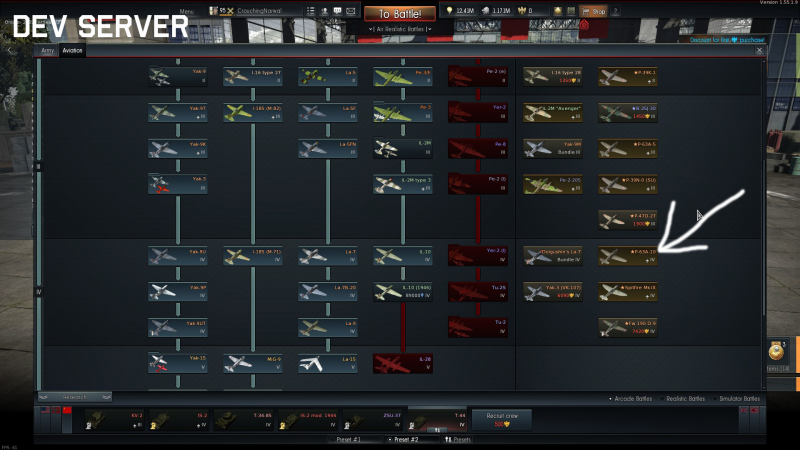Select the IL-2M type 3 aircraft card
Viewport: 800px width, 450px height.
tap(403, 184)
